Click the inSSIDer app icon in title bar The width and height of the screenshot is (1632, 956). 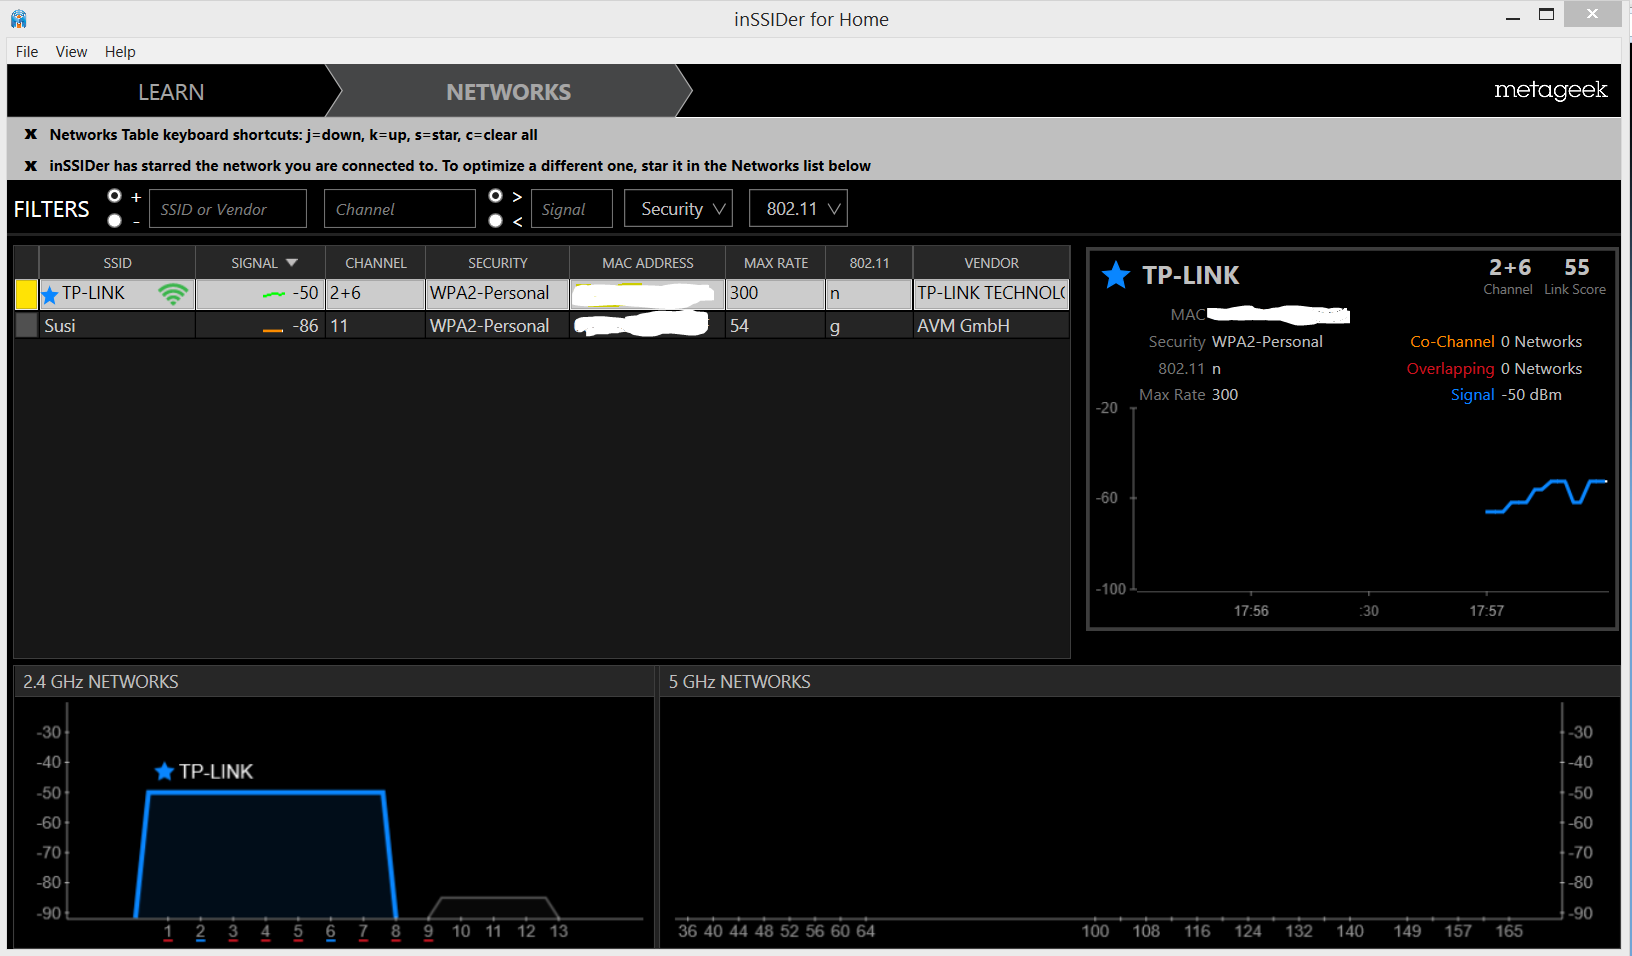point(19,19)
